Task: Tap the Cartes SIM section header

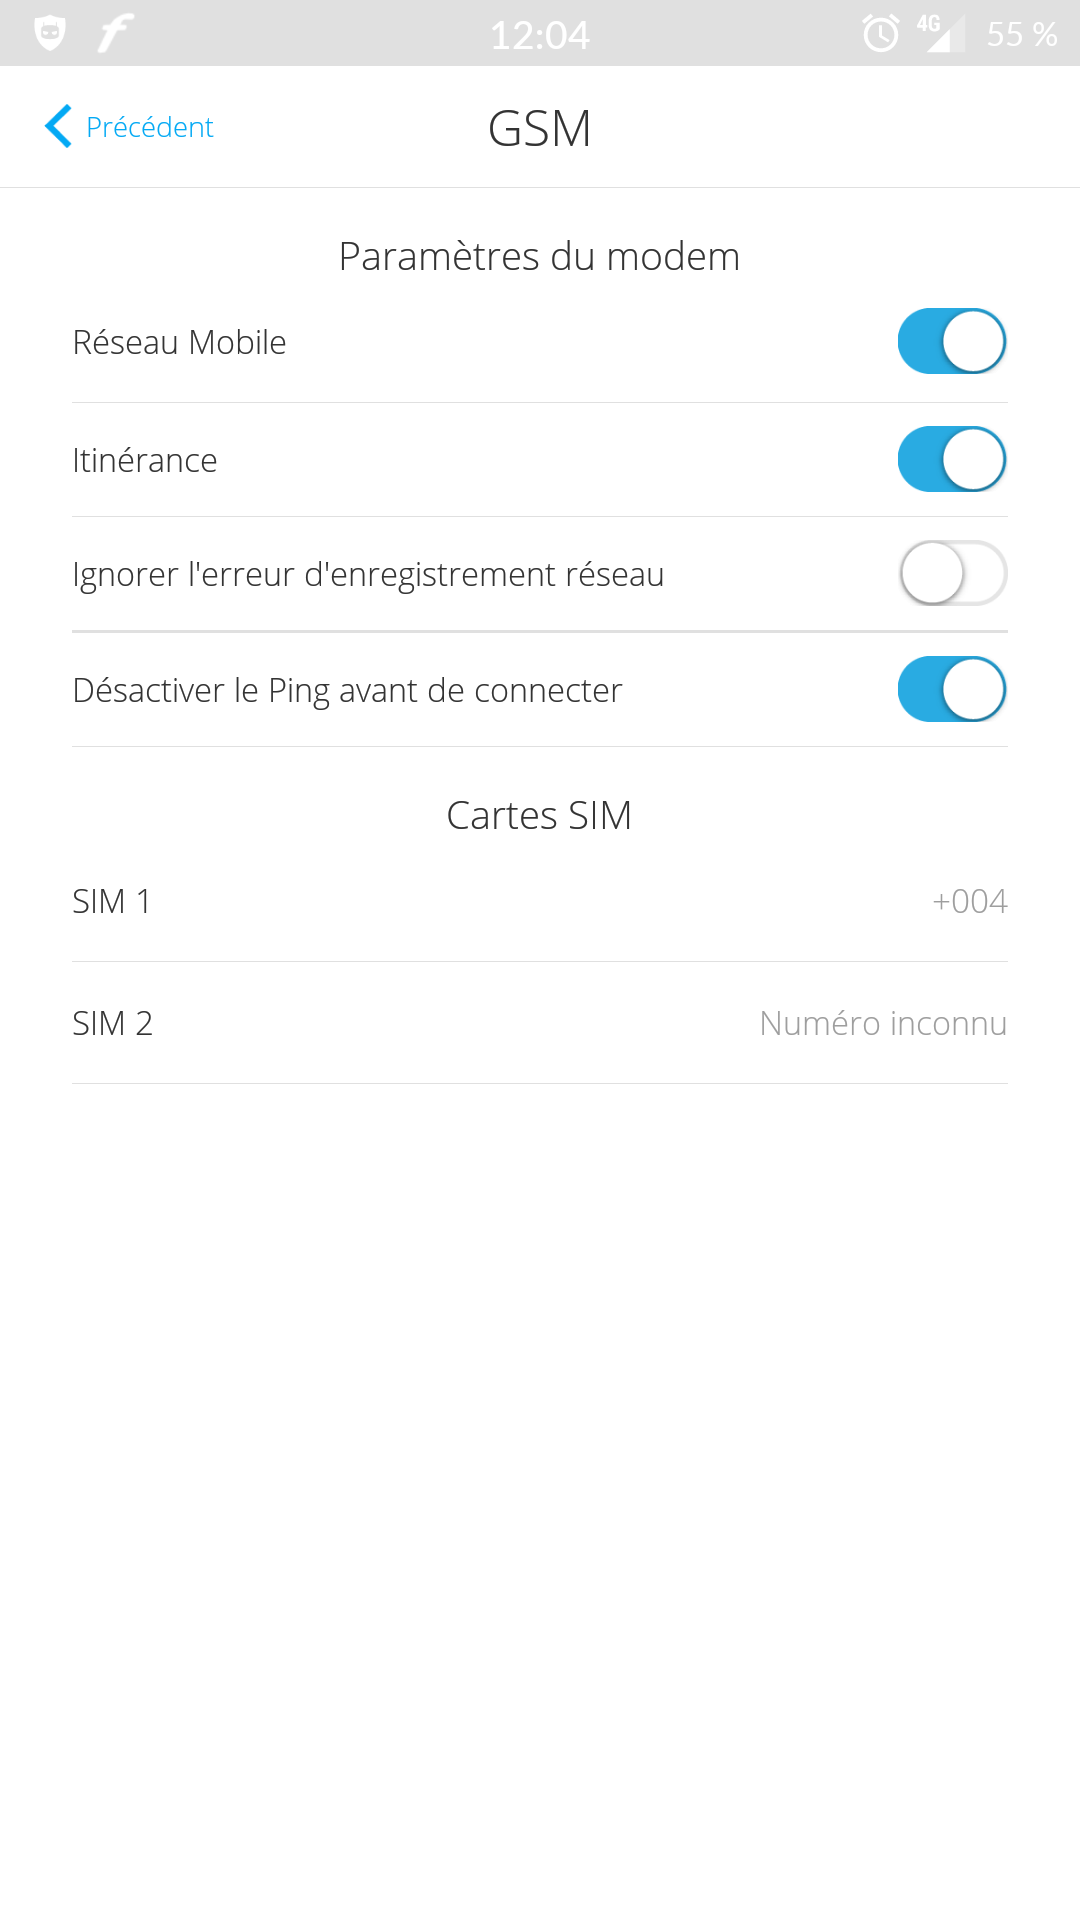Action: coord(540,815)
